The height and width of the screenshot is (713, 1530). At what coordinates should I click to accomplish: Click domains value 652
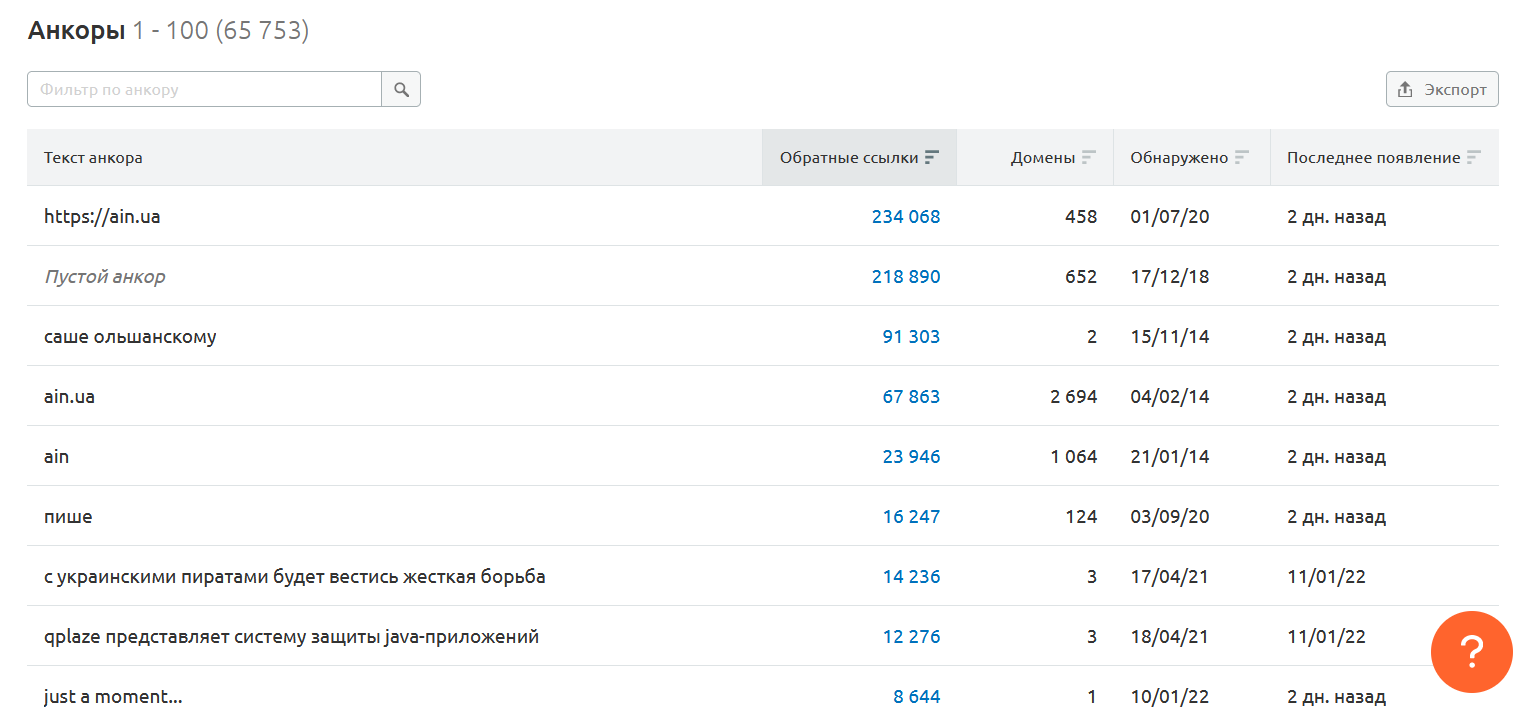click(x=1081, y=276)
